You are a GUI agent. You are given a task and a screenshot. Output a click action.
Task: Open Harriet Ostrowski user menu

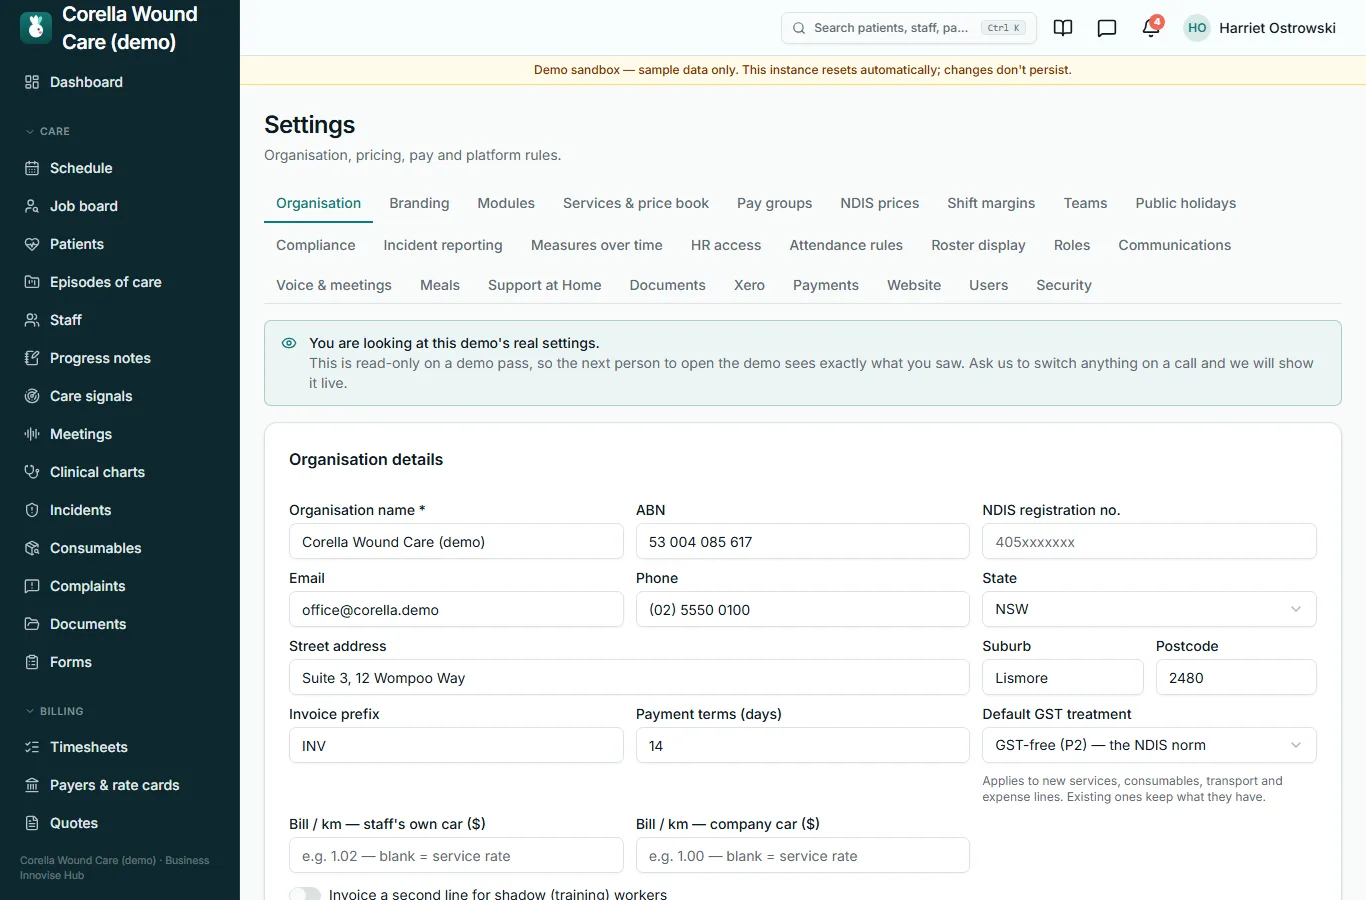(x=1260, y=28)
